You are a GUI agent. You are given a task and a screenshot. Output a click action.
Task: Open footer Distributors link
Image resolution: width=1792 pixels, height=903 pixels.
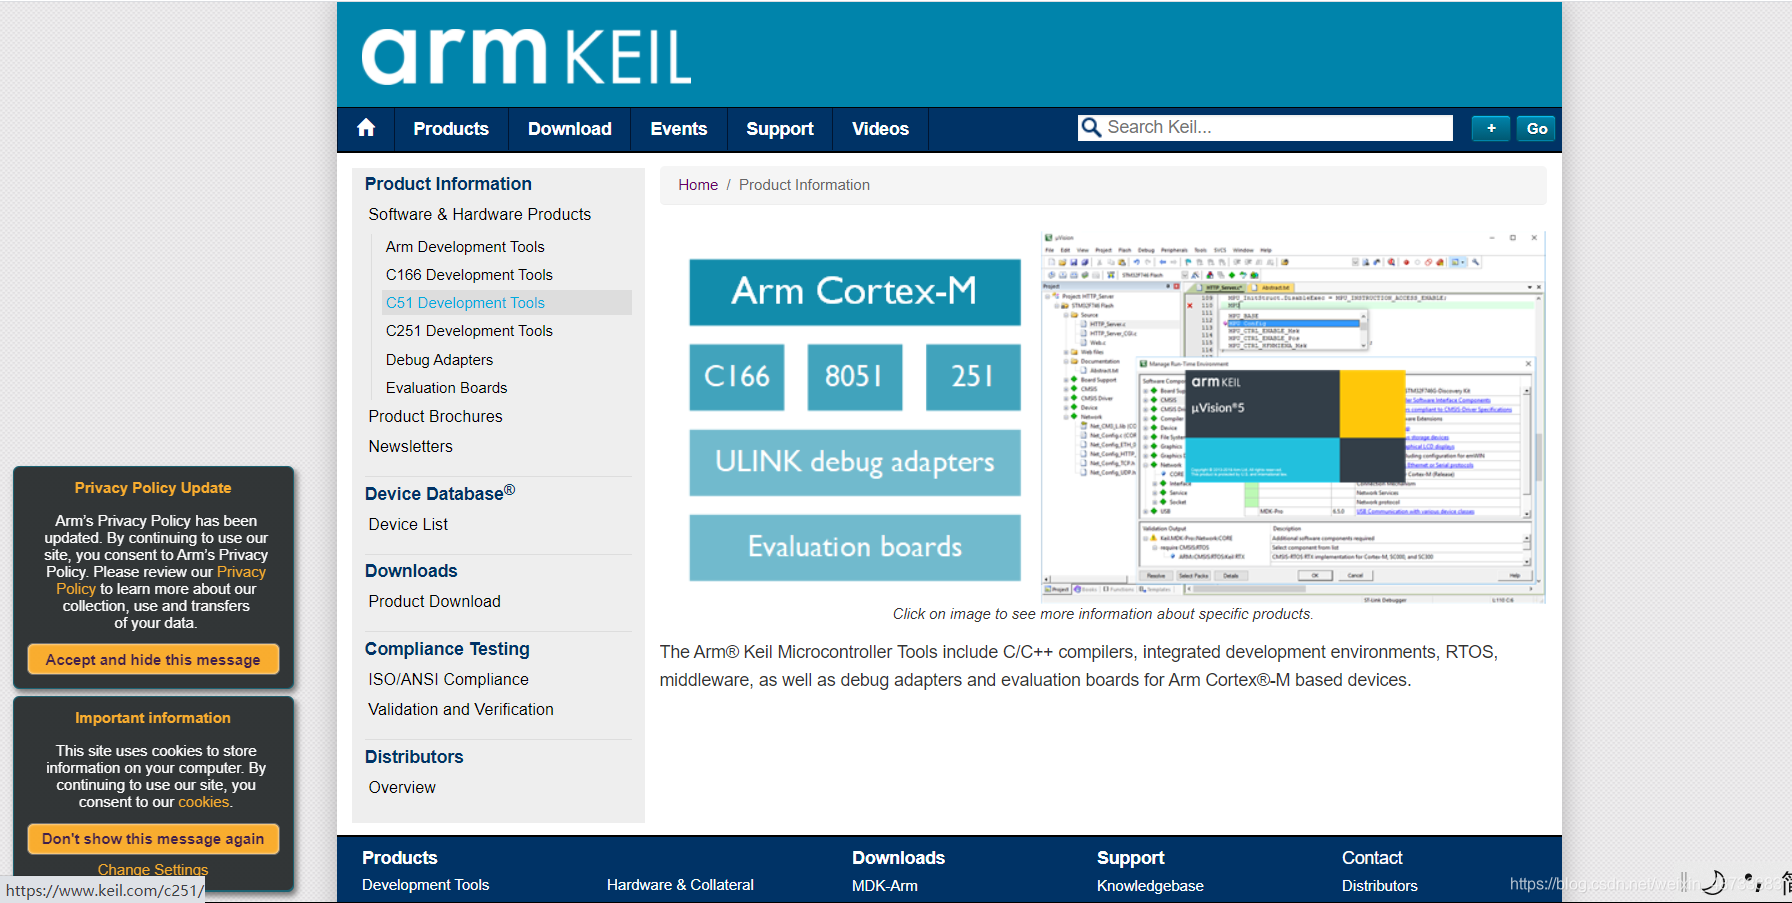click(1380, 886)
